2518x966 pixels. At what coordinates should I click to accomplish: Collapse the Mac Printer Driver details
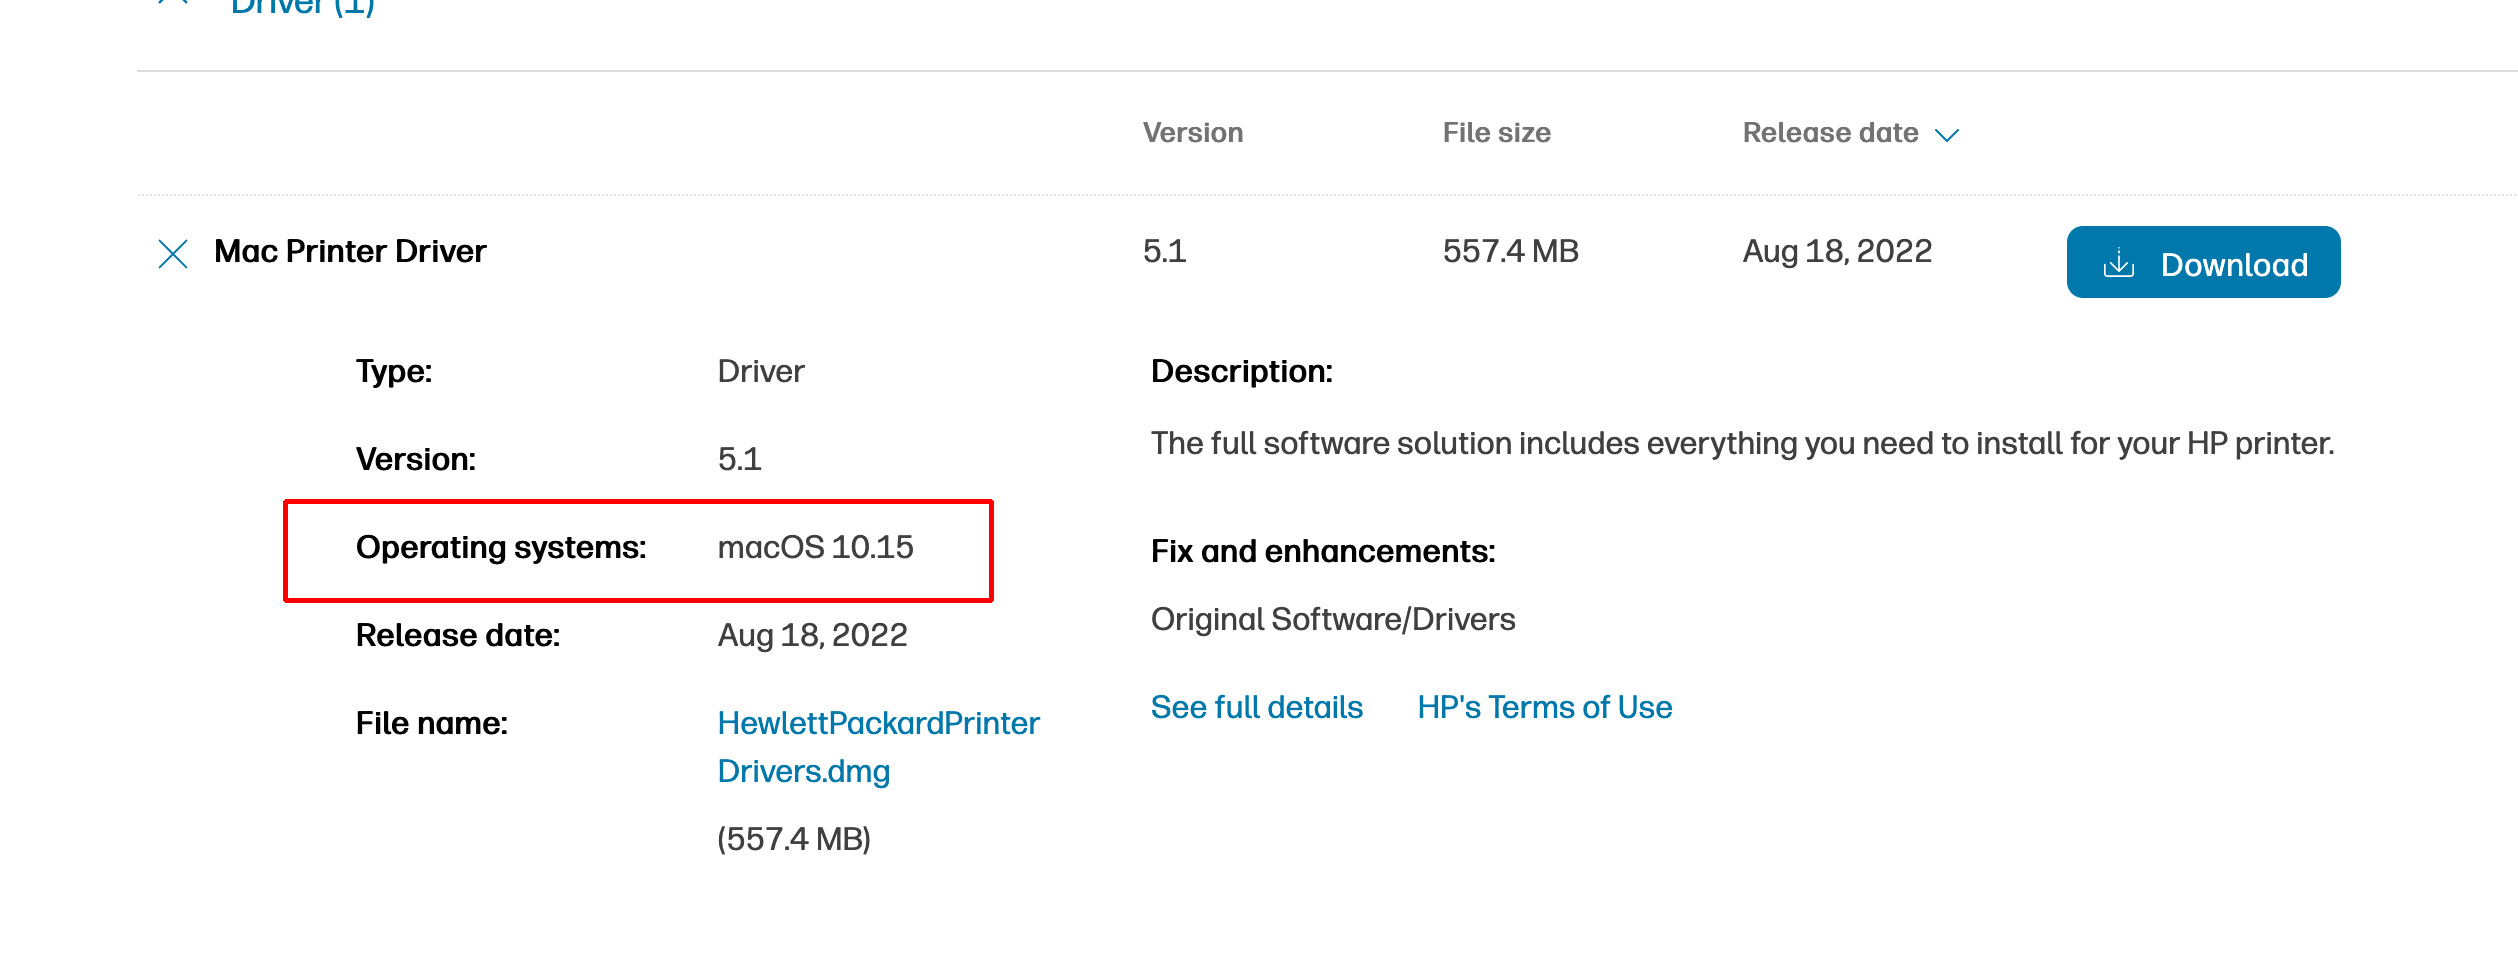pyautogui.click(x=173, y=254)
